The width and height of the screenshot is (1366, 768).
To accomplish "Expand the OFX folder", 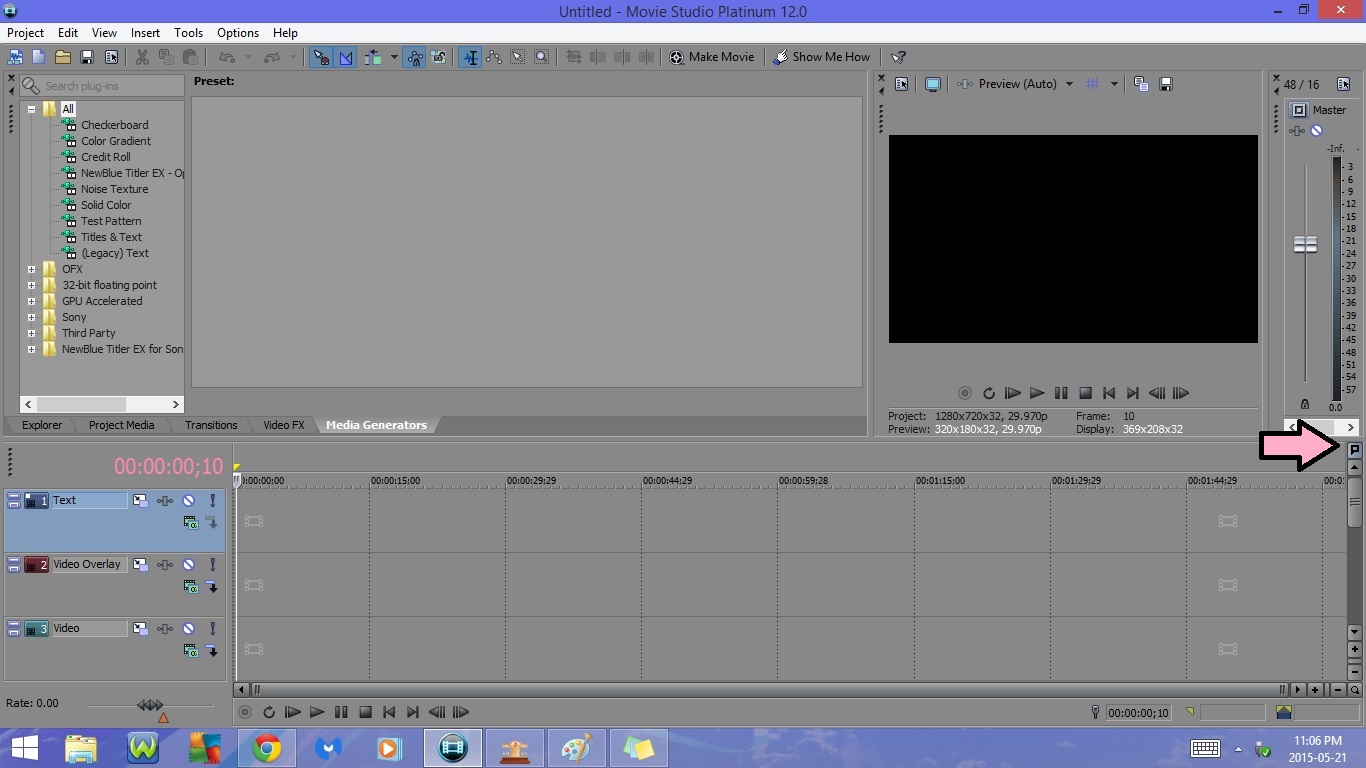I will pos(31,269).
